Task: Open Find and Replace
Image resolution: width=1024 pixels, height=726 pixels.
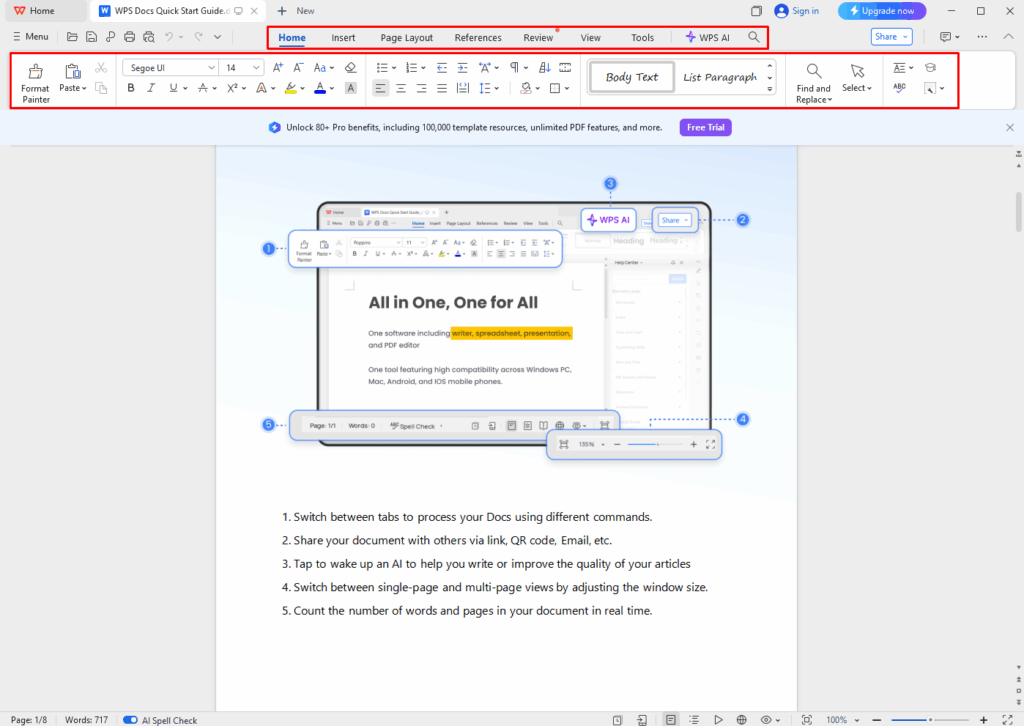Action: coord(813,80)
